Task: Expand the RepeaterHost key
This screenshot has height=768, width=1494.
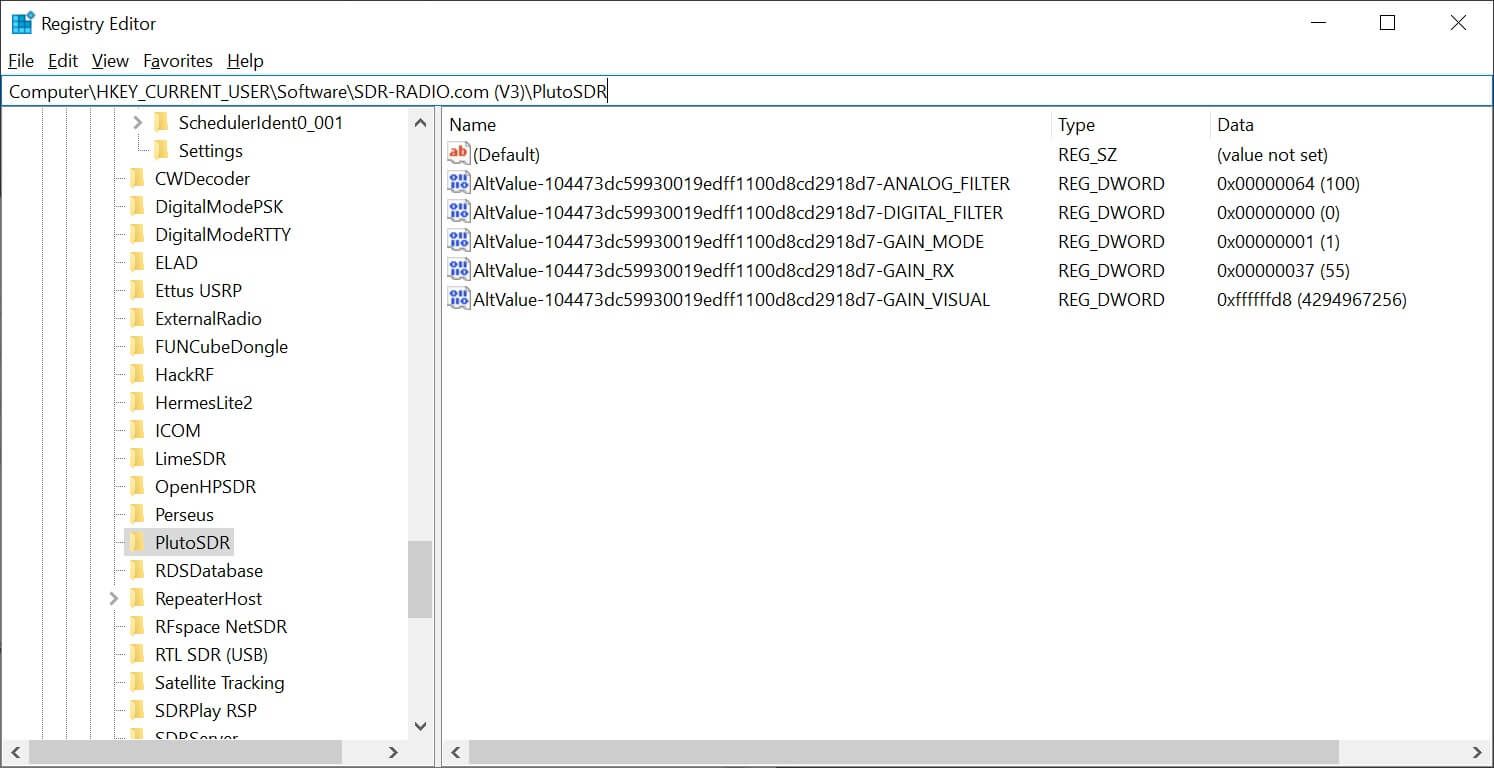Action: point(113,598)
